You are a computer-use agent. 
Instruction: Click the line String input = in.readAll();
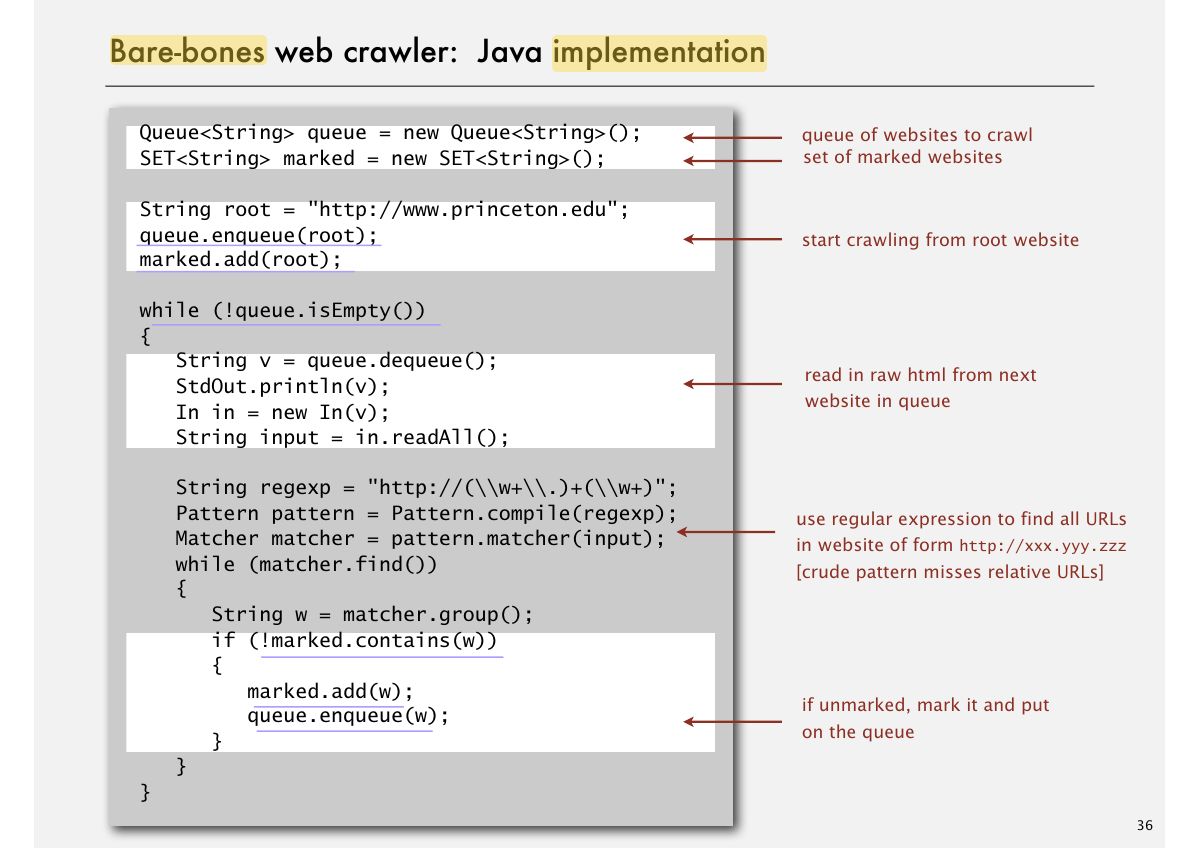coord(342,438)
